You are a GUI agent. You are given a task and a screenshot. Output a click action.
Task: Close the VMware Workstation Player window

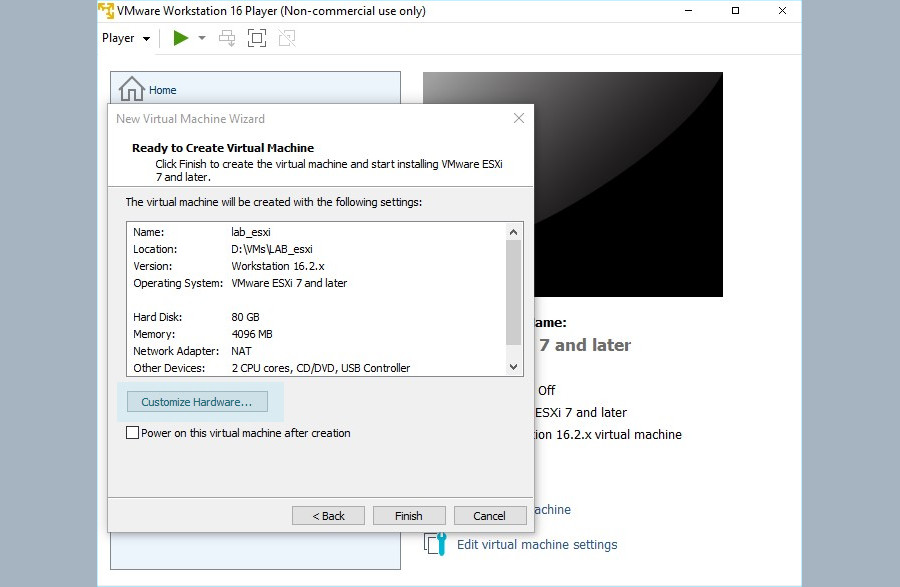pyautogui.click(x=782, y=10)
